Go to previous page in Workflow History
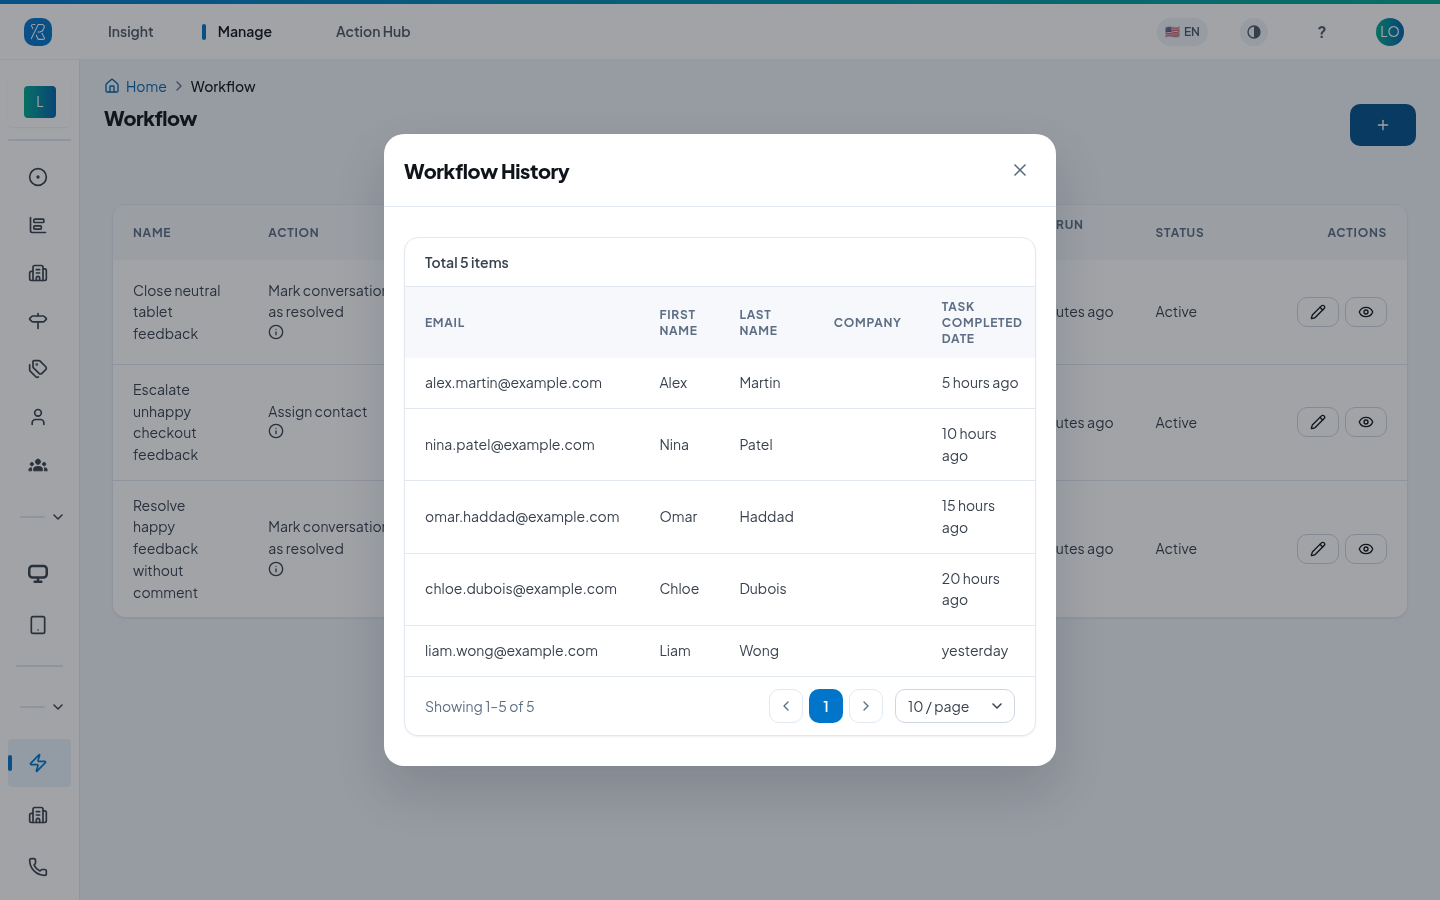Screen dimensions: 1440x900 [786, 706]
